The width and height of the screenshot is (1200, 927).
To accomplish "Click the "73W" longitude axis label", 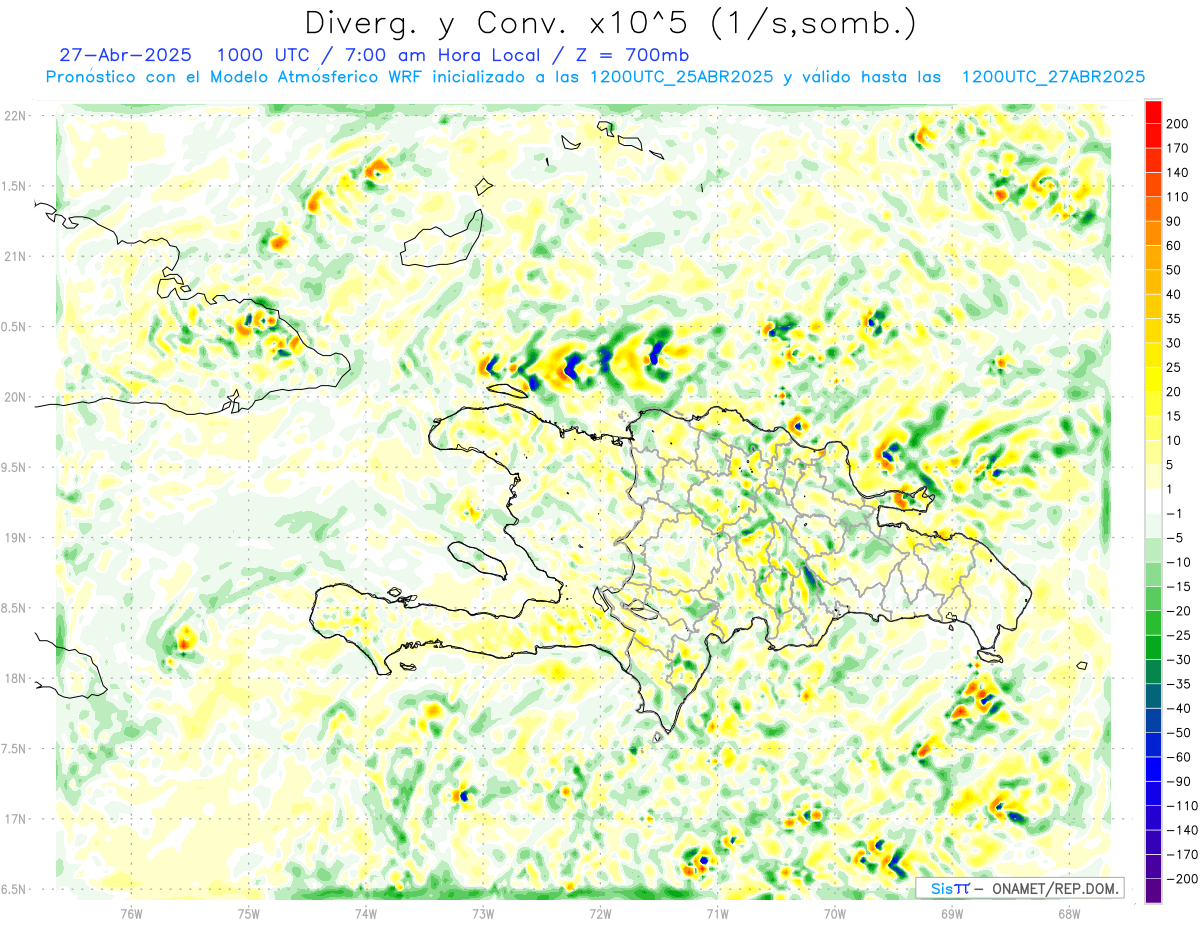I will 483,913.
